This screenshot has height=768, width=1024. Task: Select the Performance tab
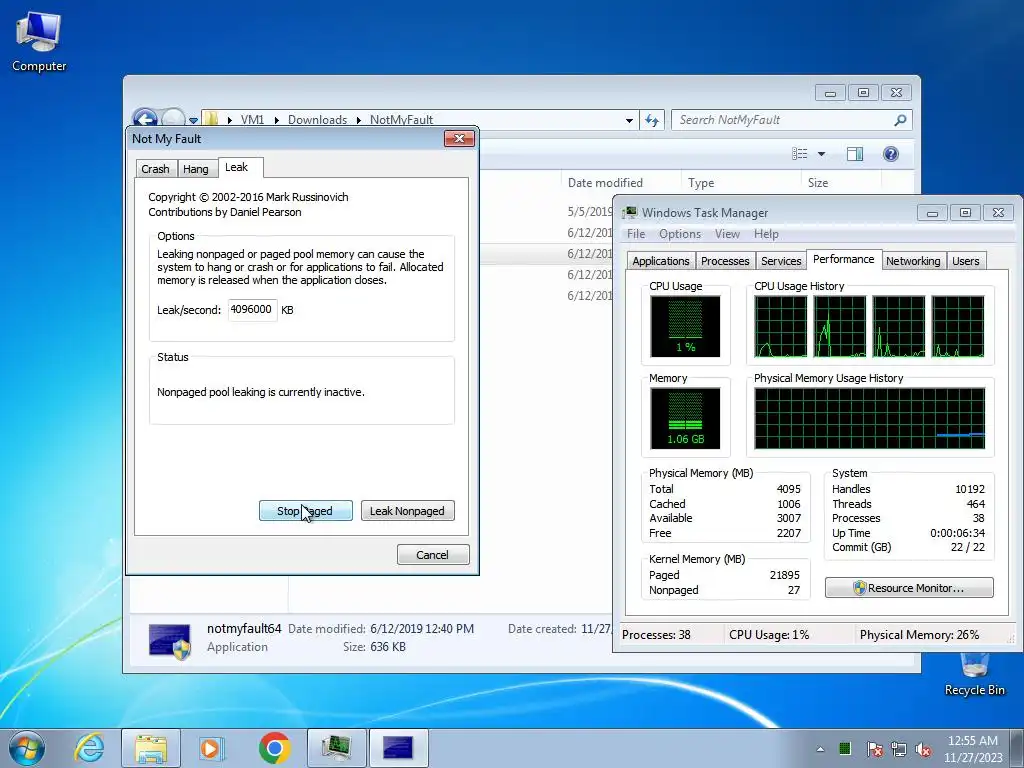click(844, 259)
